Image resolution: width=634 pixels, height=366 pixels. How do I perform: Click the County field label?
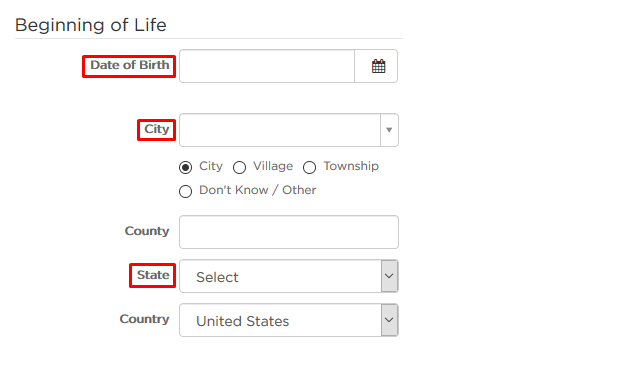(x=147, y=231)
